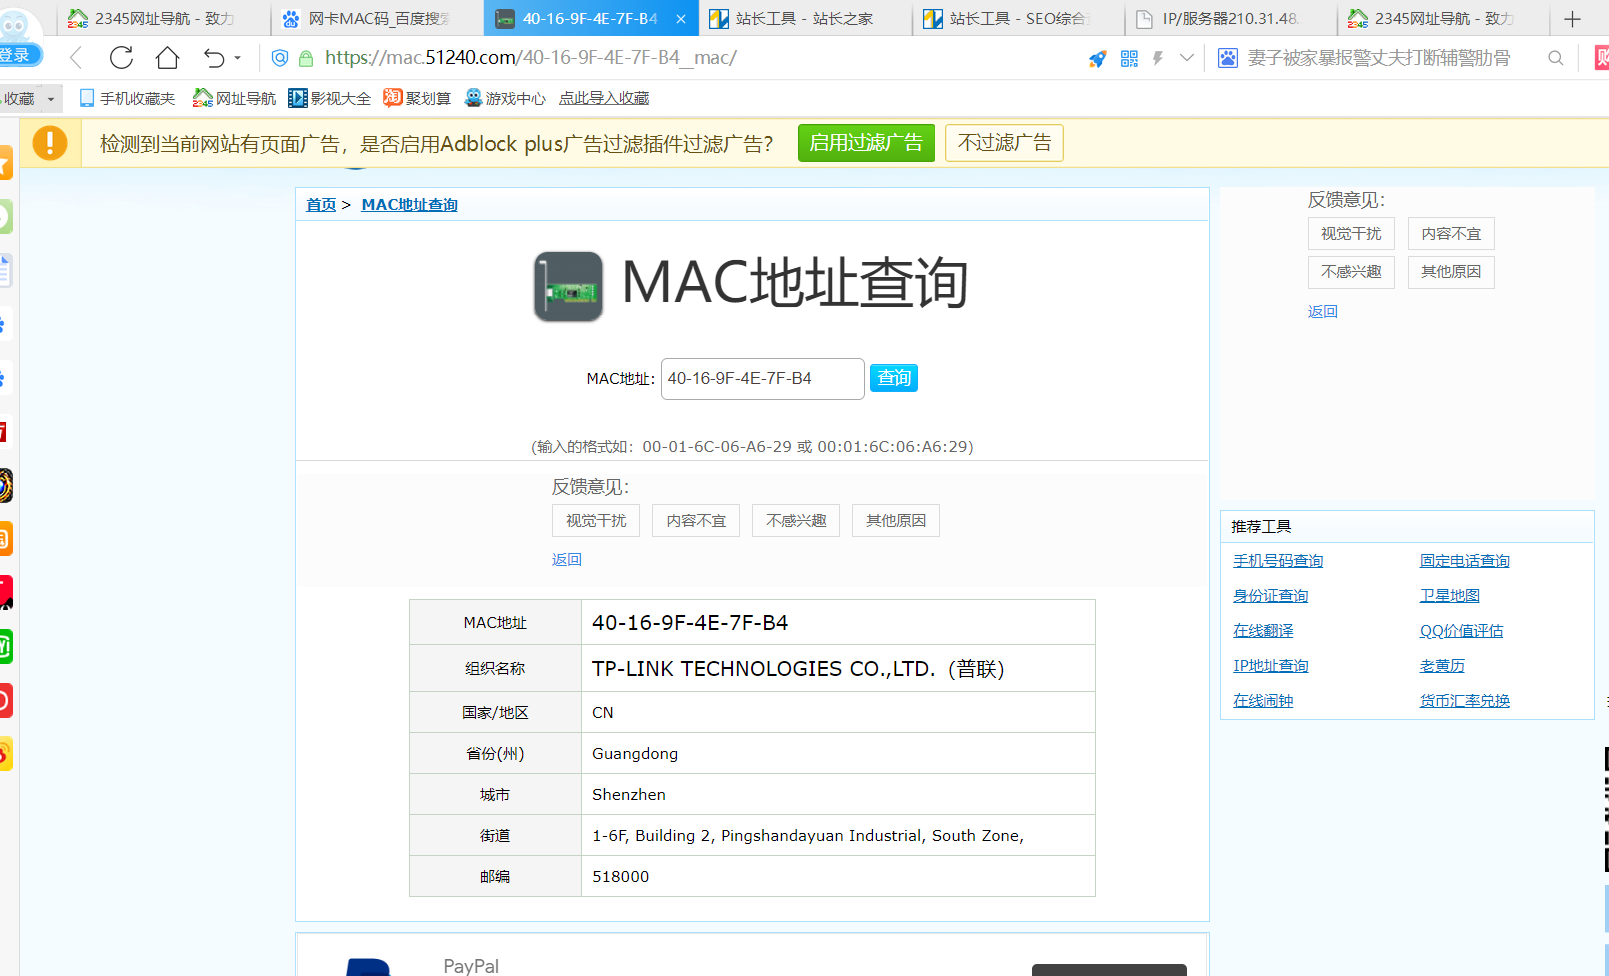Choose 其他原因 in right sidebar feedback
The height and width of the screenshot is (976, 1609).
(1451, 272)
